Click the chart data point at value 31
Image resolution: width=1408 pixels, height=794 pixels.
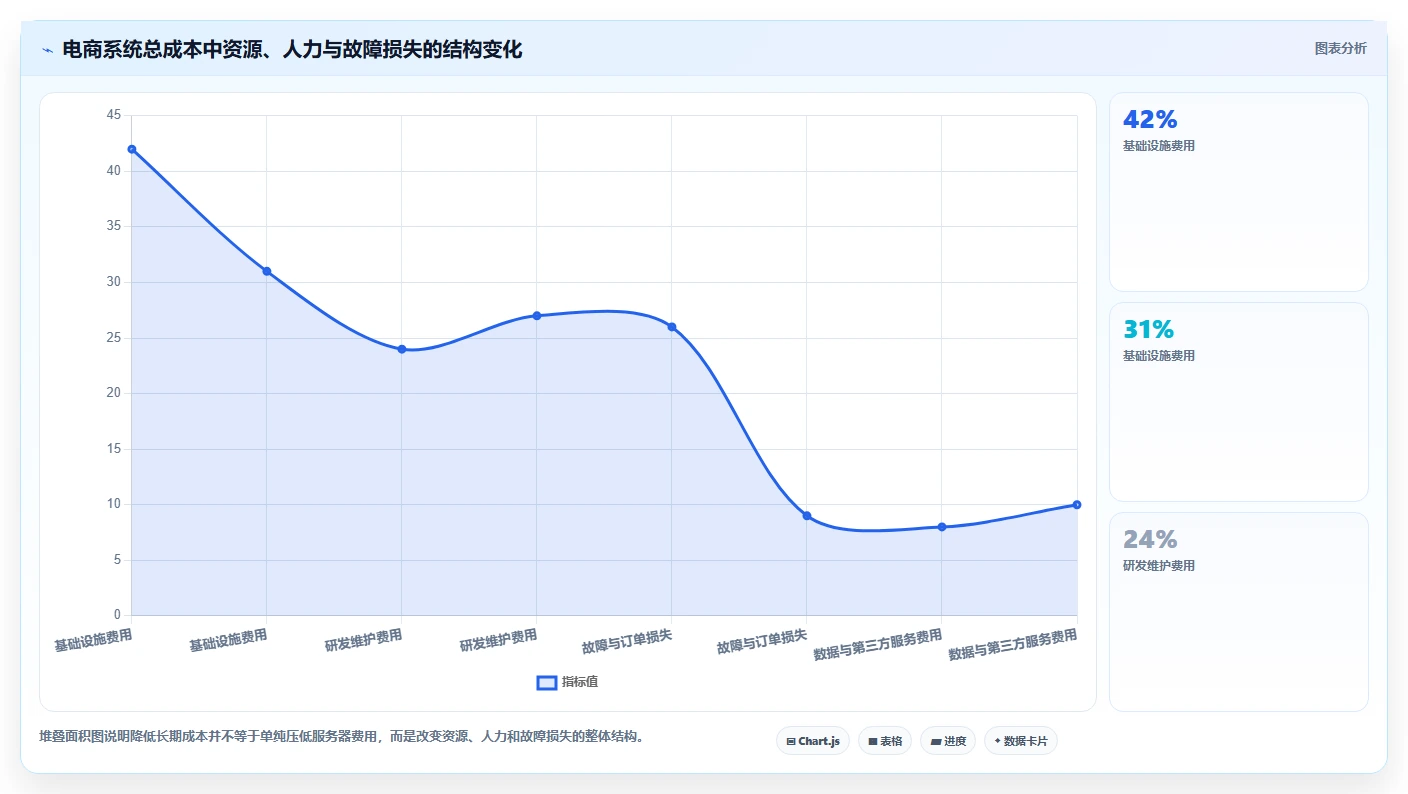click(x=267, y=271)
